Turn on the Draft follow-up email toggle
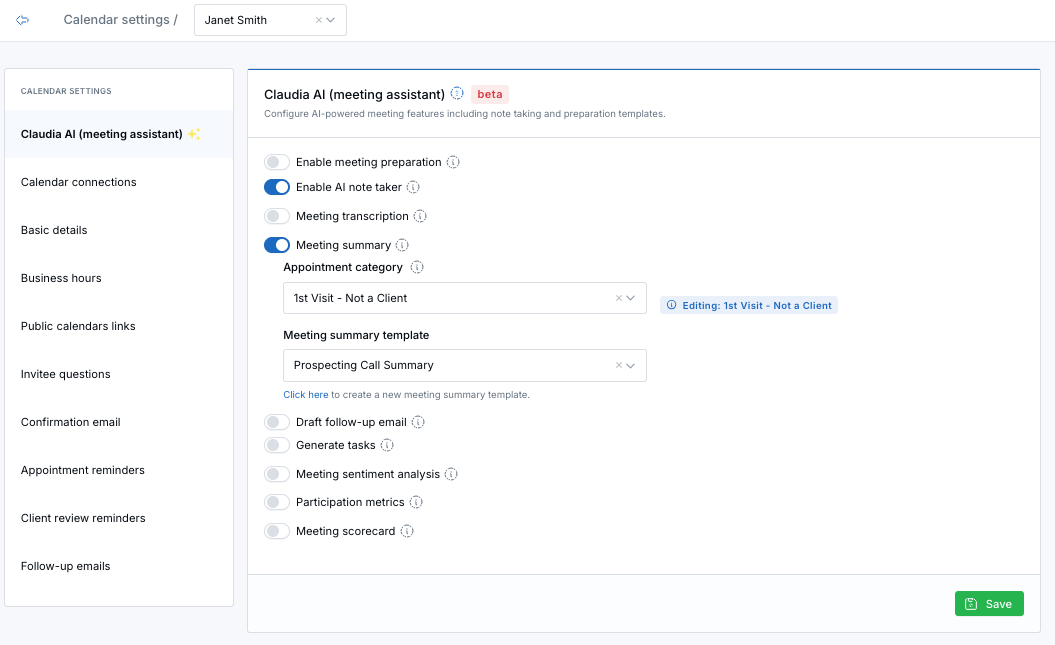This screenshot has height=645, width=1055. coord(276,421)
